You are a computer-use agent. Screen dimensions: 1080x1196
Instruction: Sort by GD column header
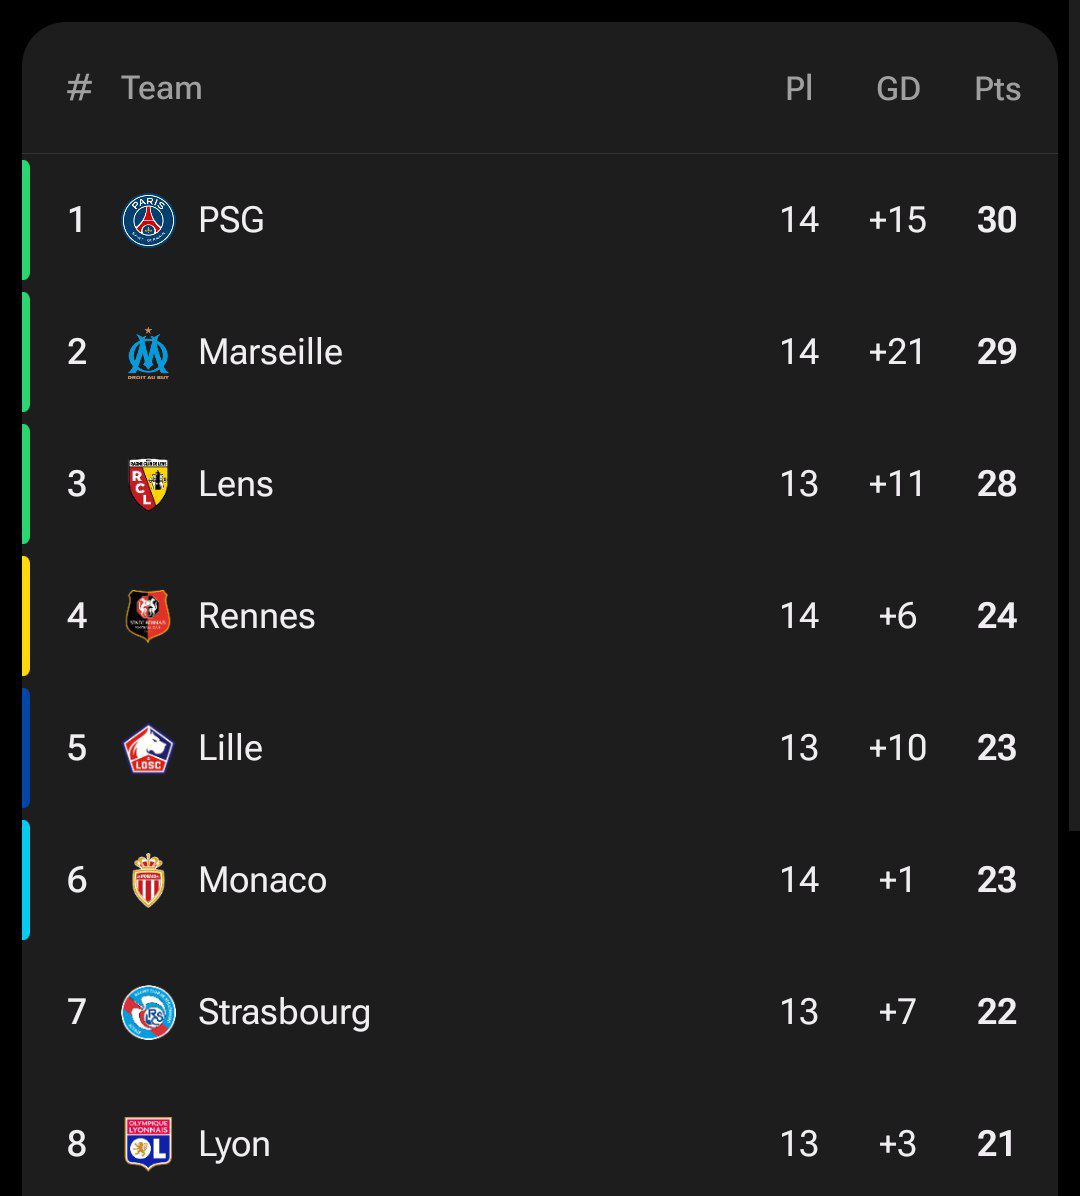tap(898, 89)
